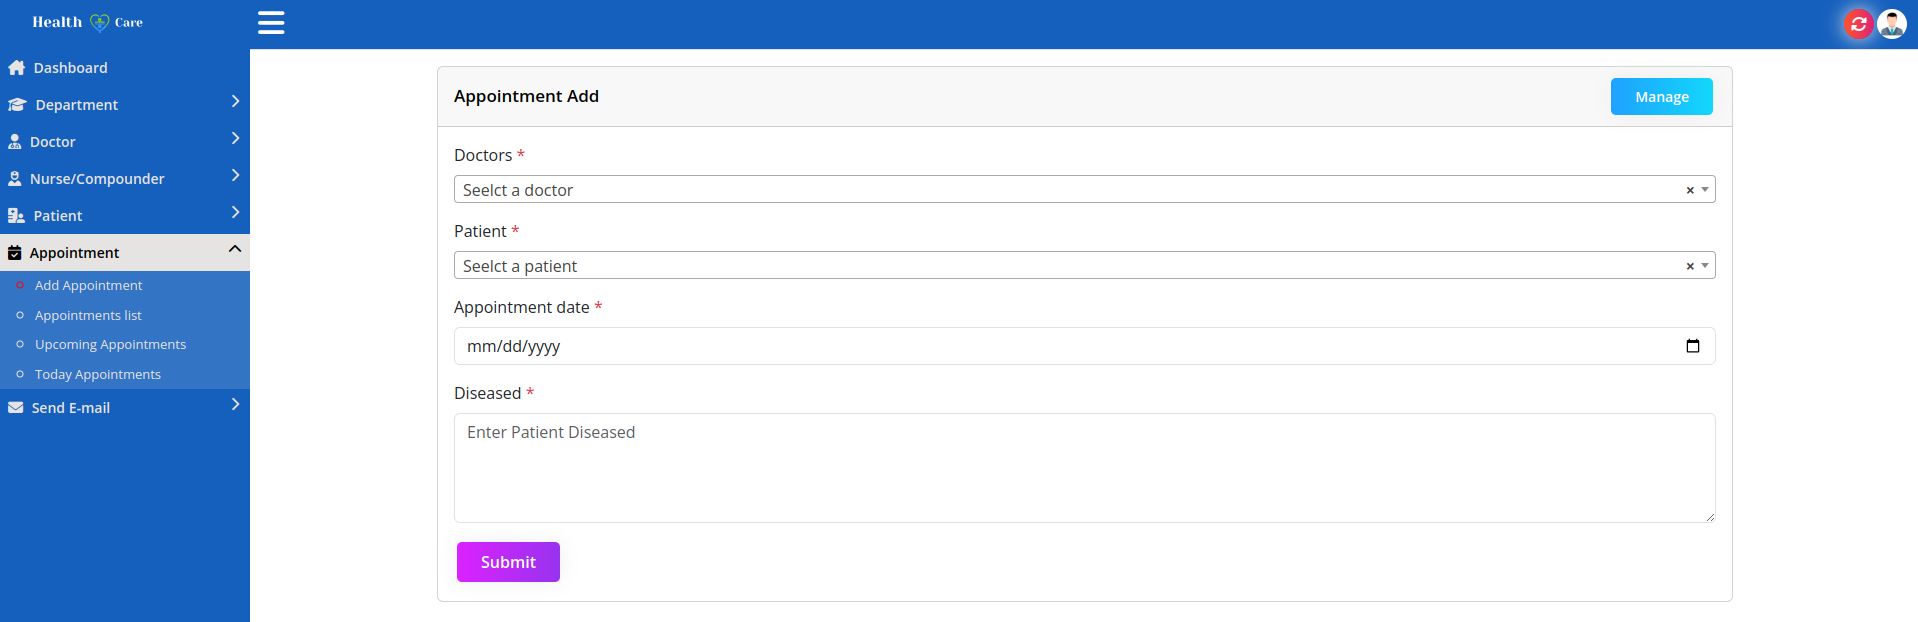1918x622 pixels.
Task: Go to Upcoming Appointments
Action: pyautogui.click(x=110, y=344)
